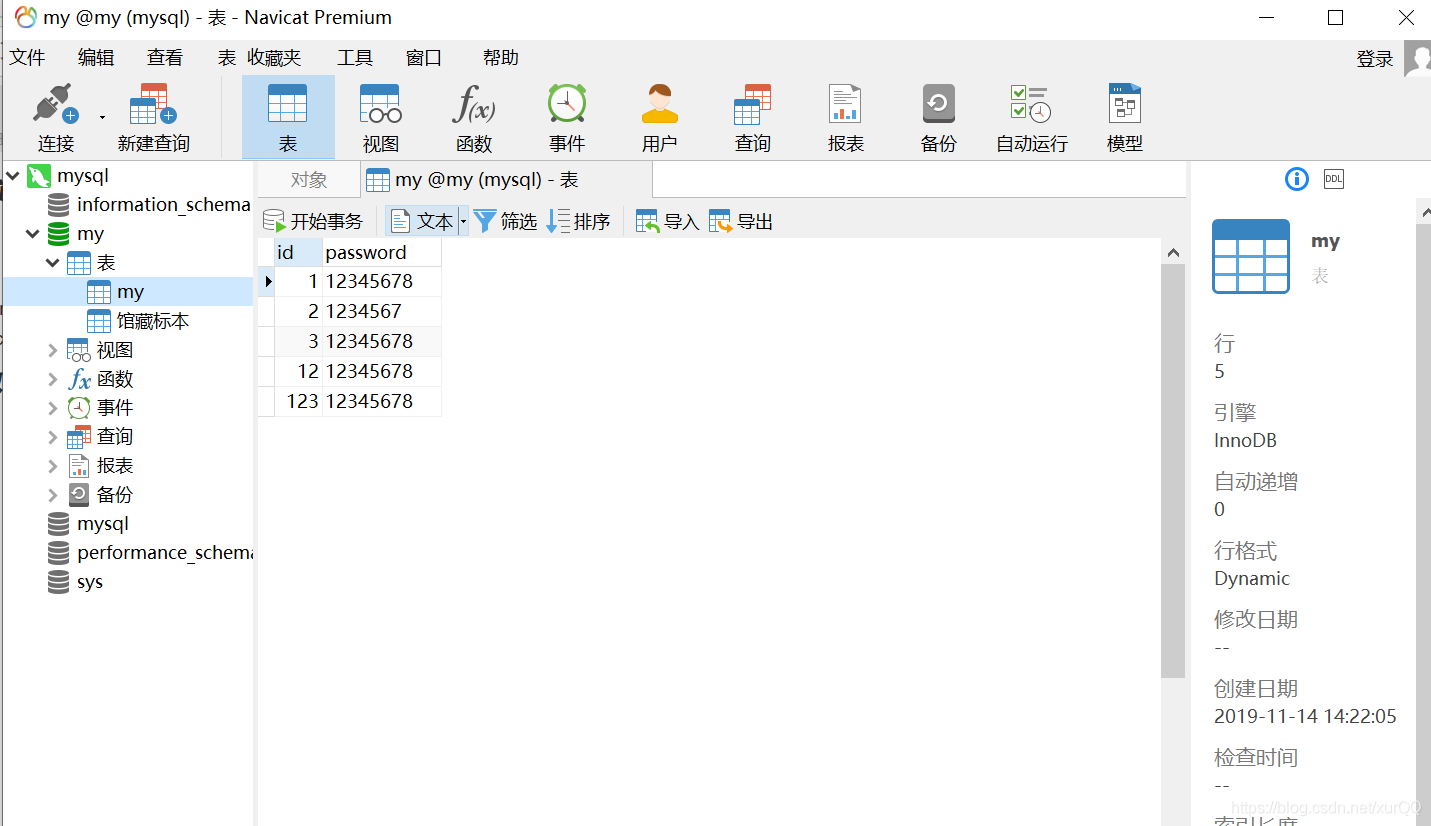The height and width of the screenshot is (826, 1431).
Task: Select the id cell with value 12
Action: (x=298, y=371)
